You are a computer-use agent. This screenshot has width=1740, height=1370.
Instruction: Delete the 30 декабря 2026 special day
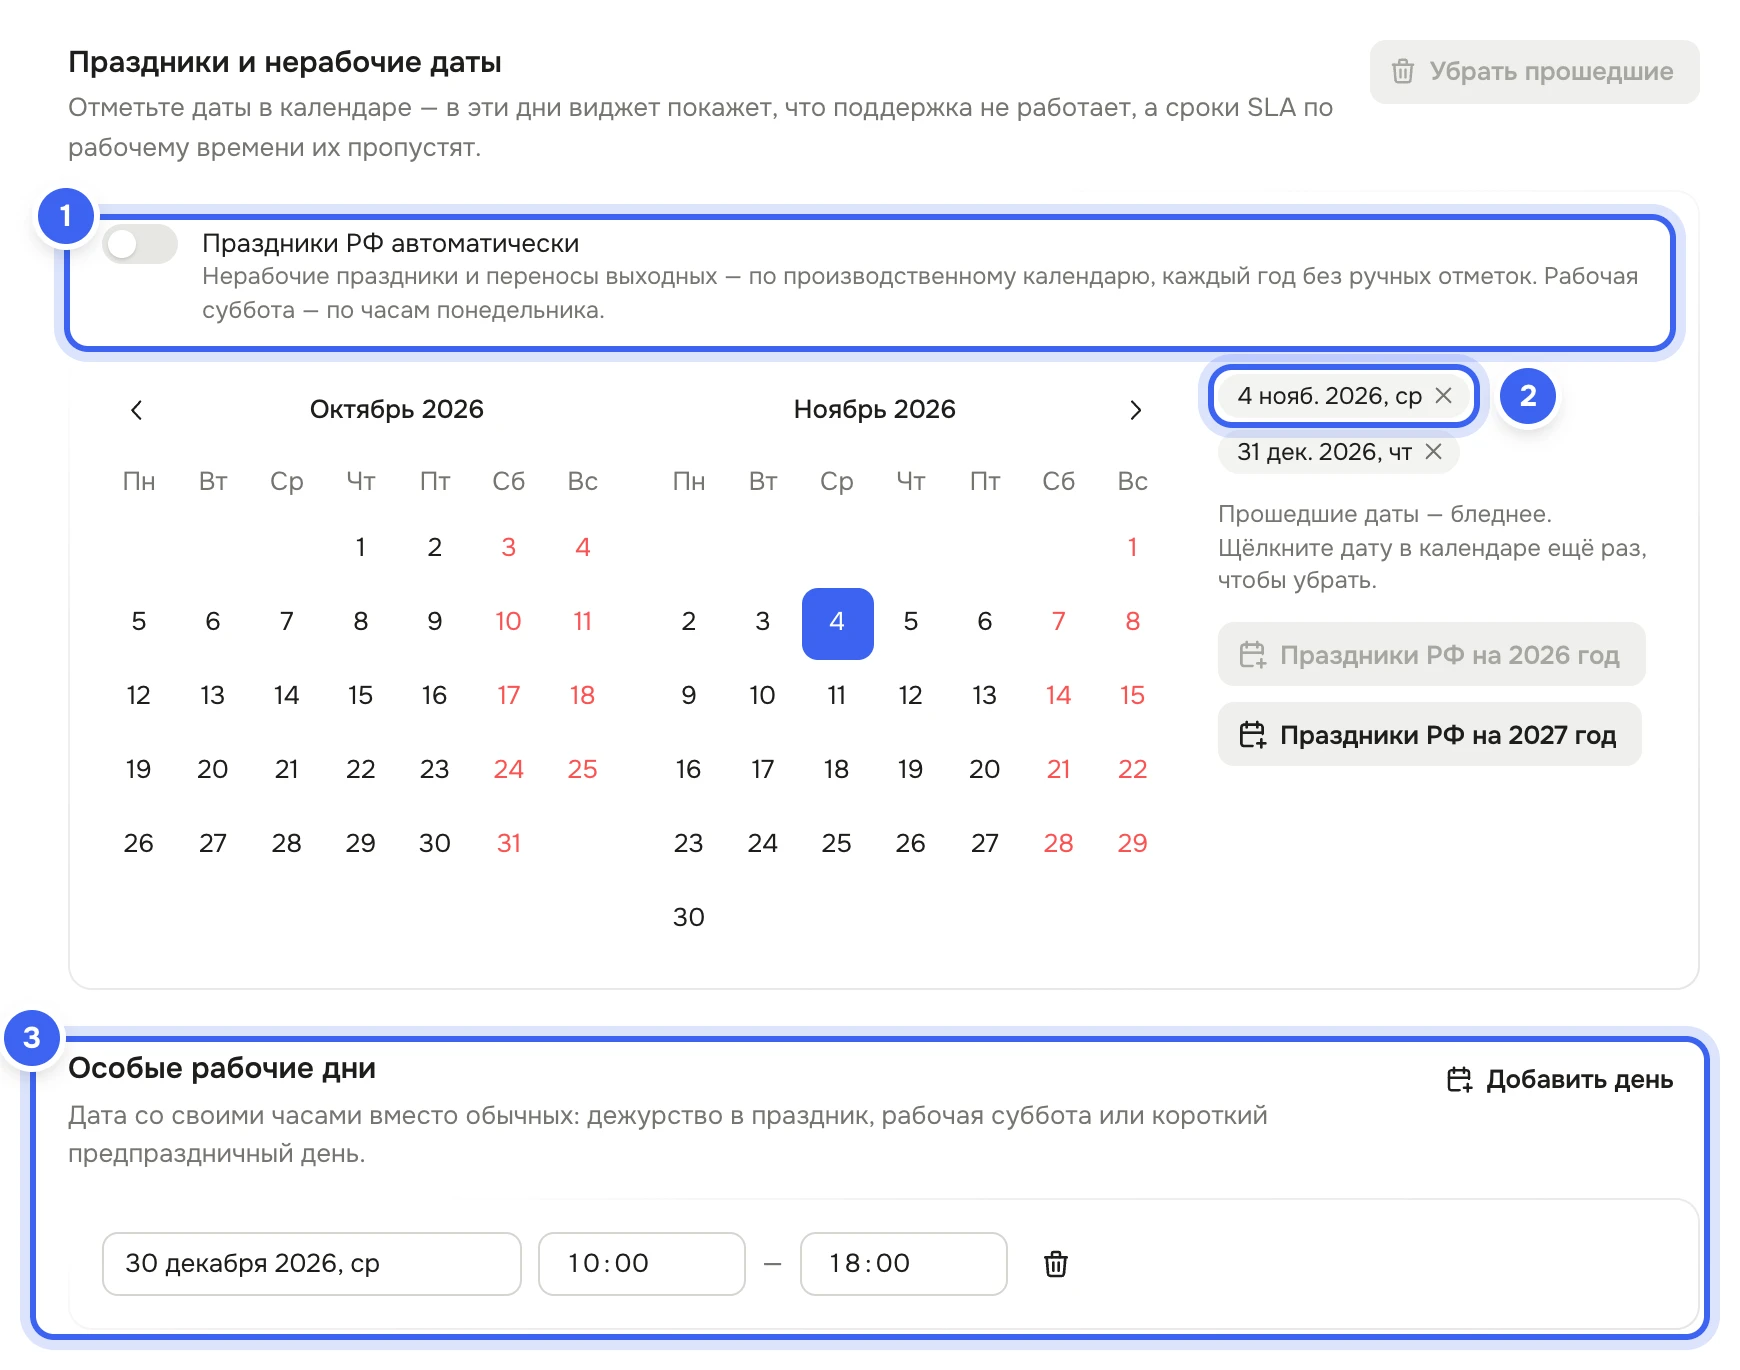tap(1056, 1264)
